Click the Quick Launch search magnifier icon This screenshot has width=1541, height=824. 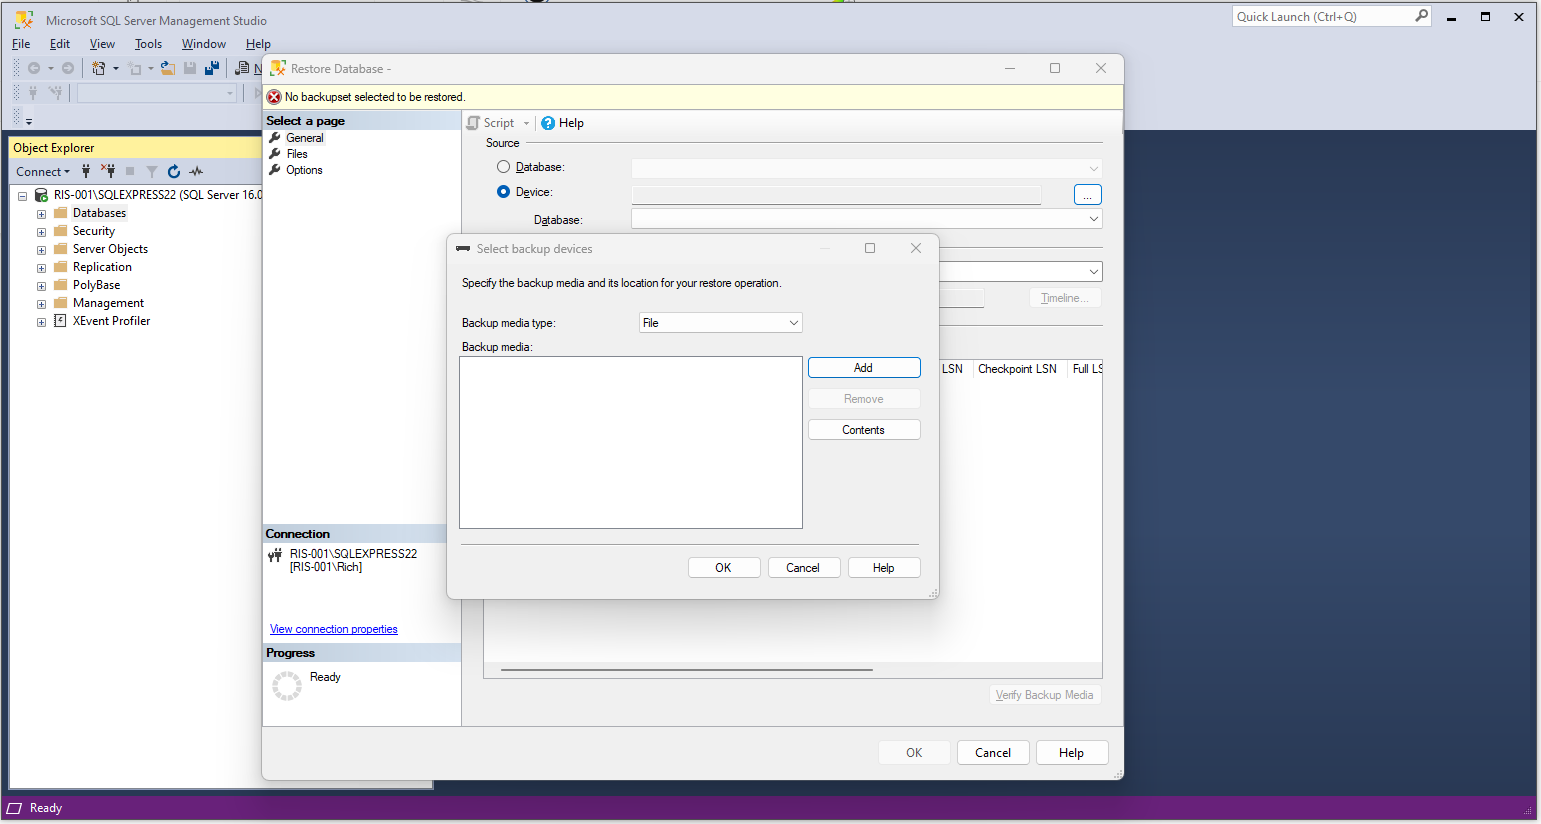(x=1421, y=16)
